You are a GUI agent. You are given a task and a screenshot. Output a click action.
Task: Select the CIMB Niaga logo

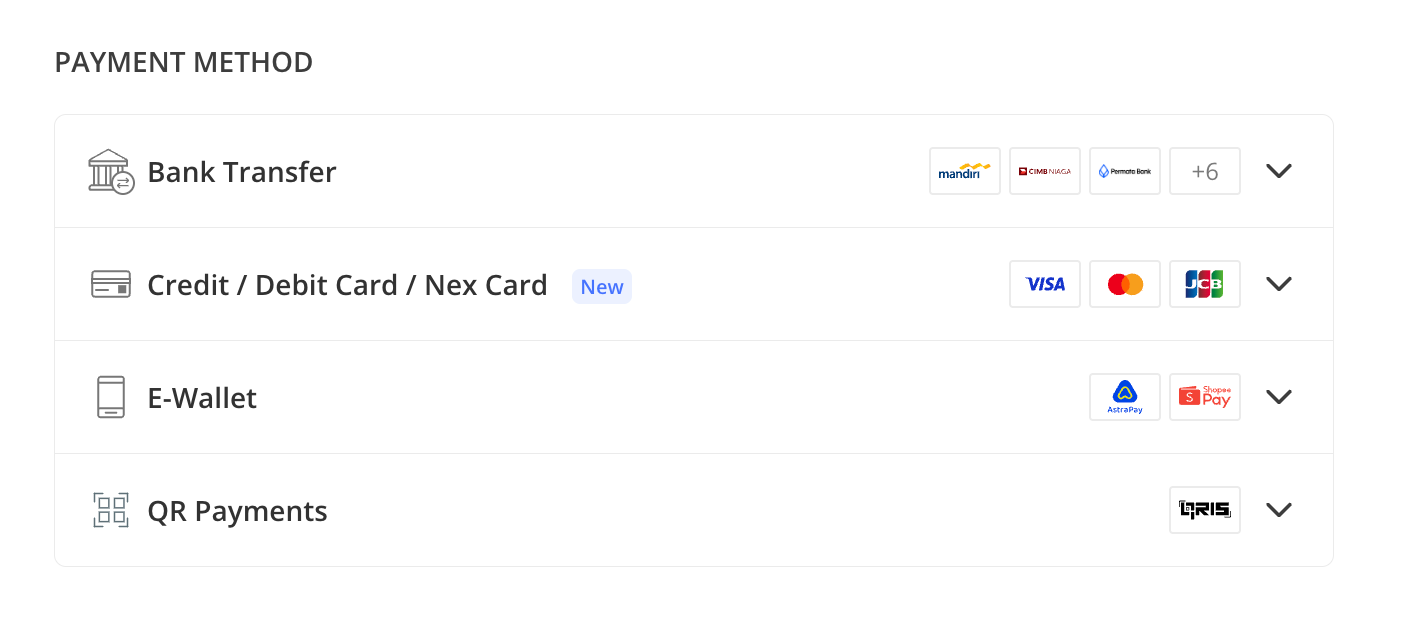[1044, 171]
